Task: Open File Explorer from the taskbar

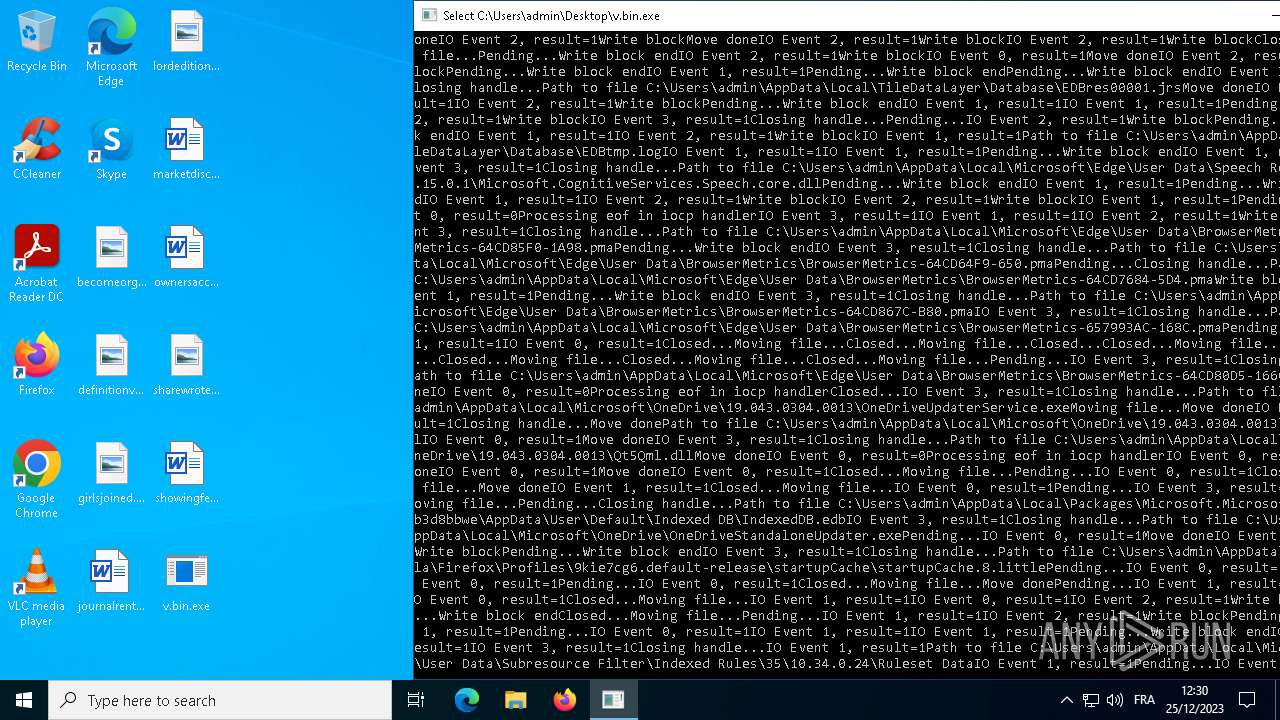Action: click(515, 700)
